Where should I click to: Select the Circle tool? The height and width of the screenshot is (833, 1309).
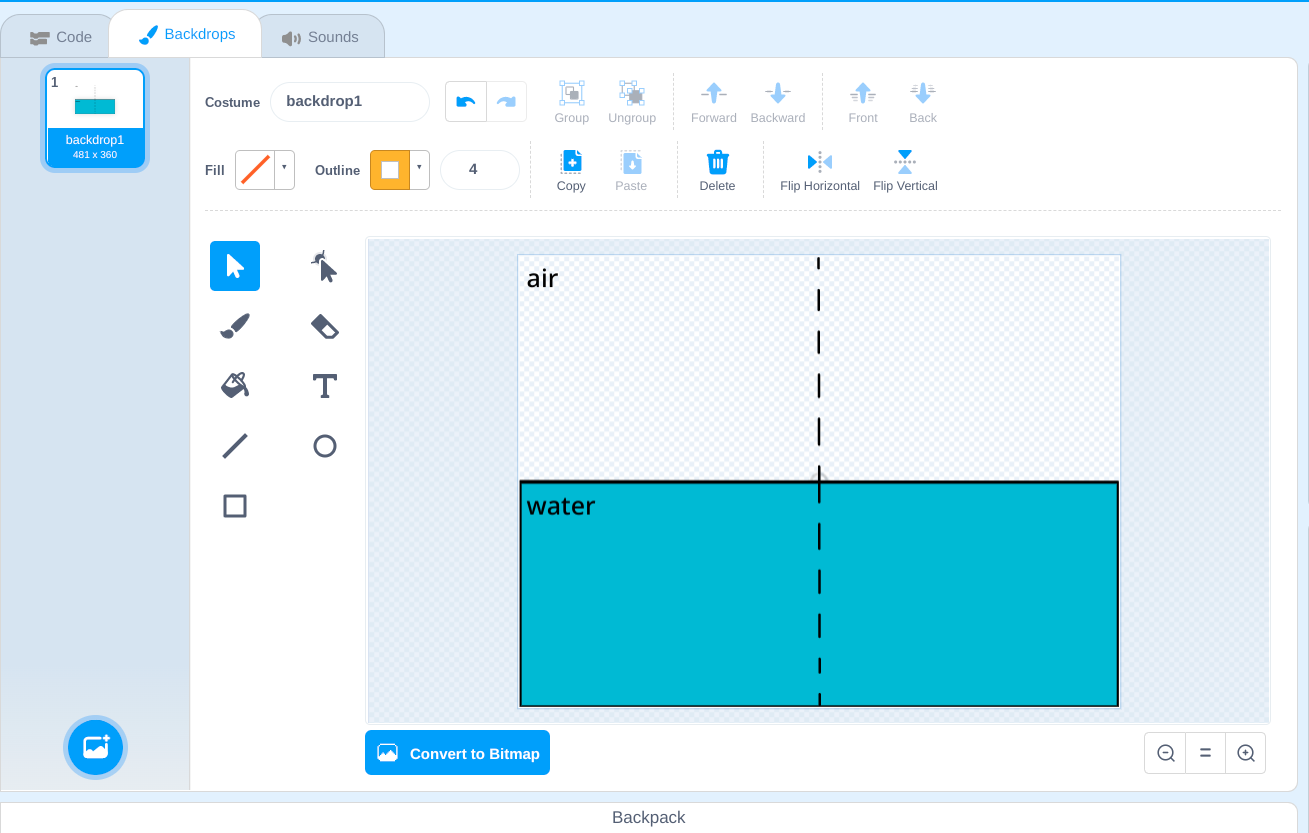pos(325,446)
